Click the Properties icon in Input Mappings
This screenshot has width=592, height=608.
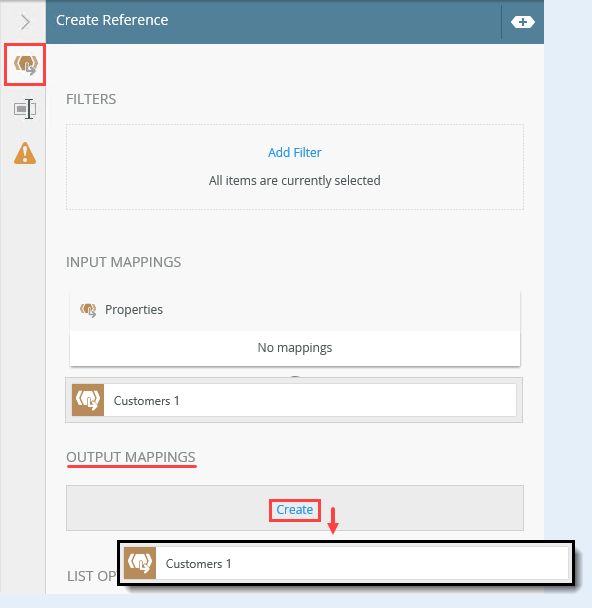[88, 310]
